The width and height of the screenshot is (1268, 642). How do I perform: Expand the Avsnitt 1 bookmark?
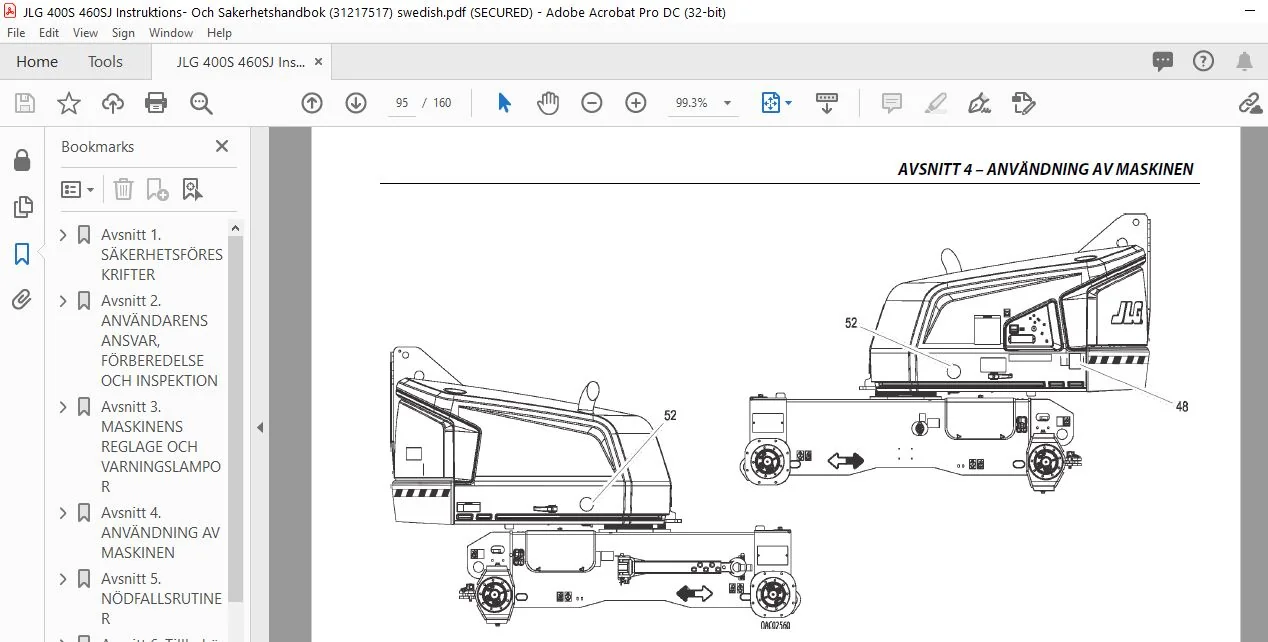point(64,235)
